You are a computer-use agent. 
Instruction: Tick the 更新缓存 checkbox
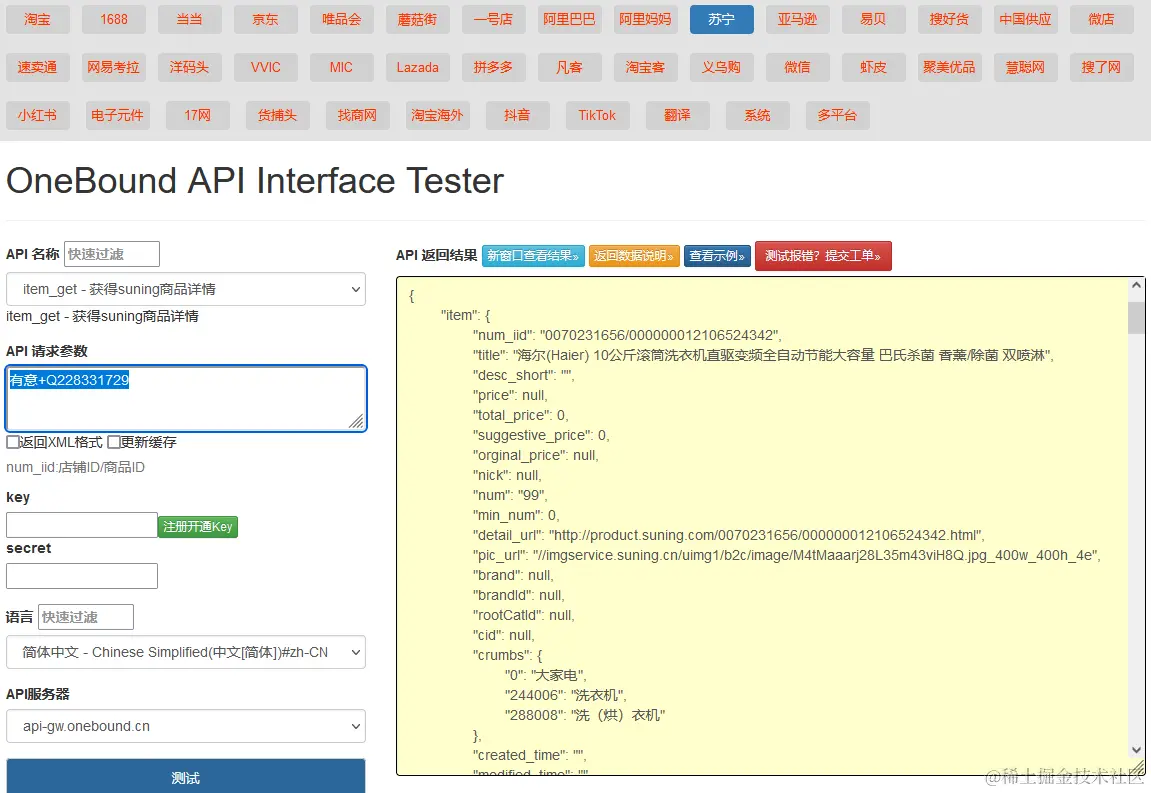(x=114, y=442)
